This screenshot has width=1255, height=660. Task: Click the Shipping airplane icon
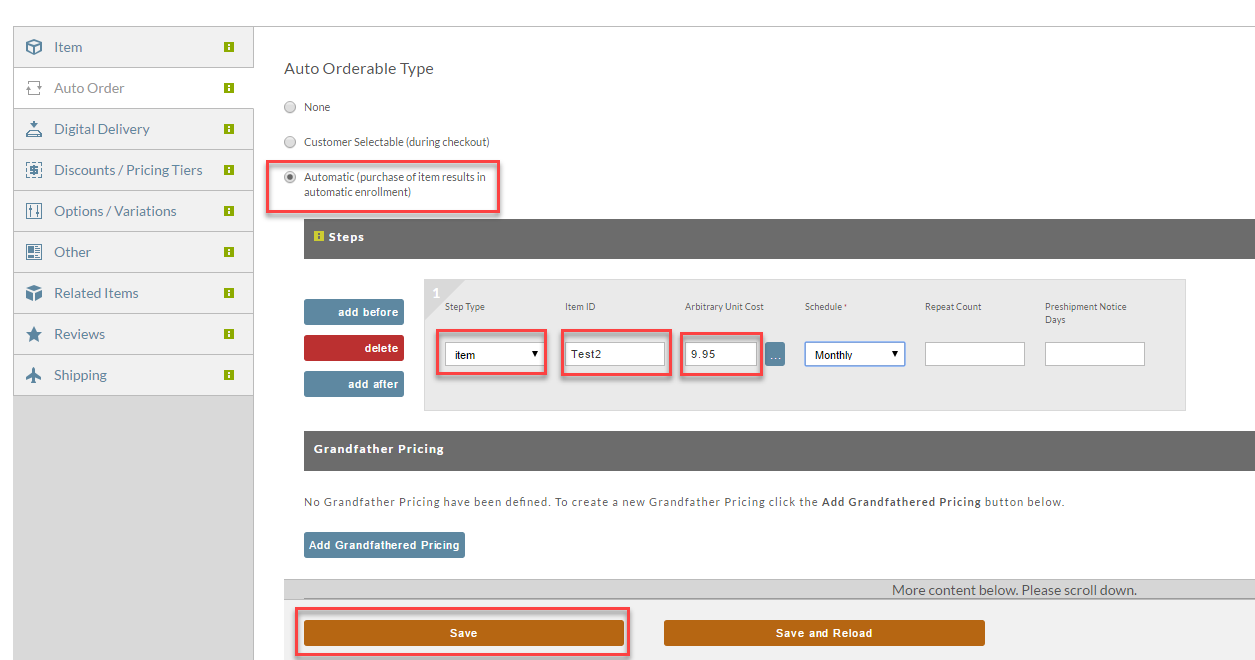[34, 375]
